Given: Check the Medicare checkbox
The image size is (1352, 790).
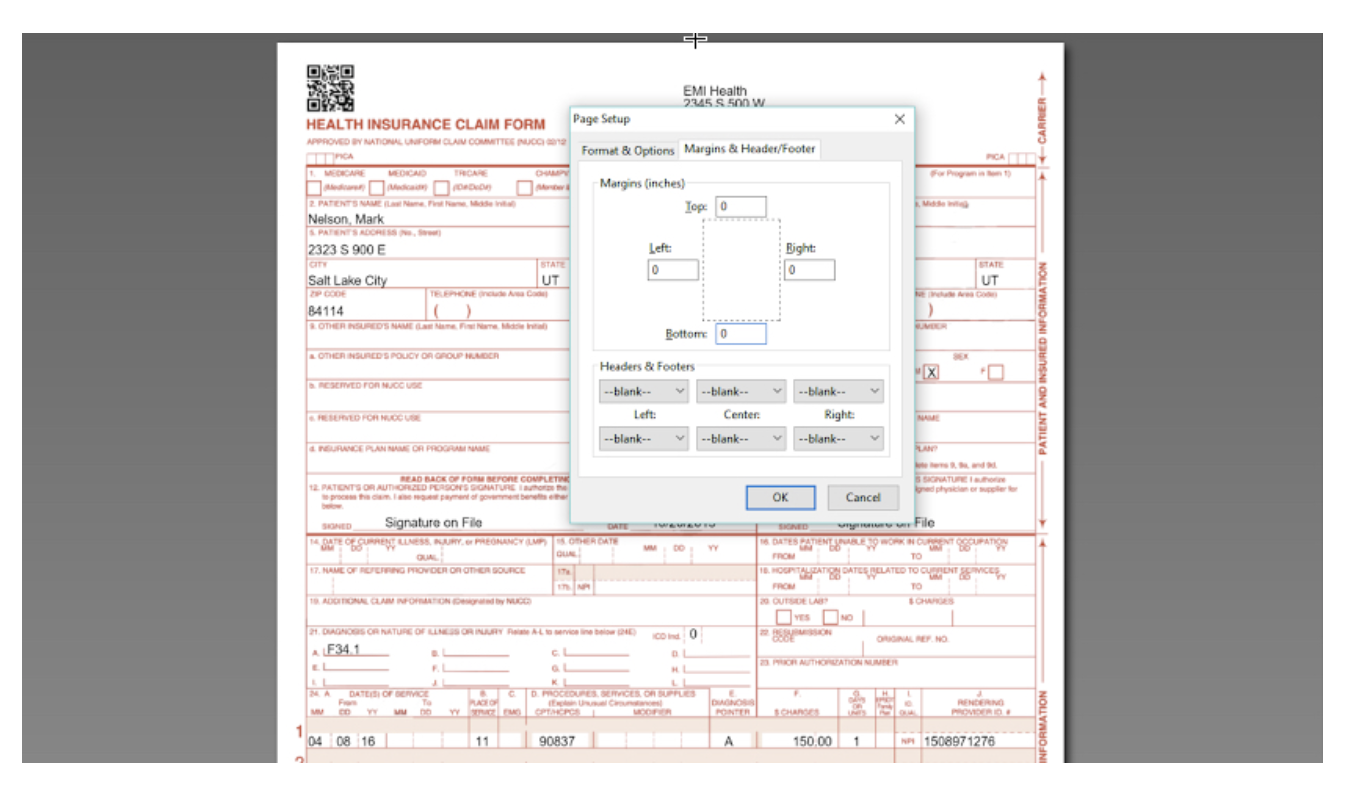Looking at the screenshot, I should (314, 187).
